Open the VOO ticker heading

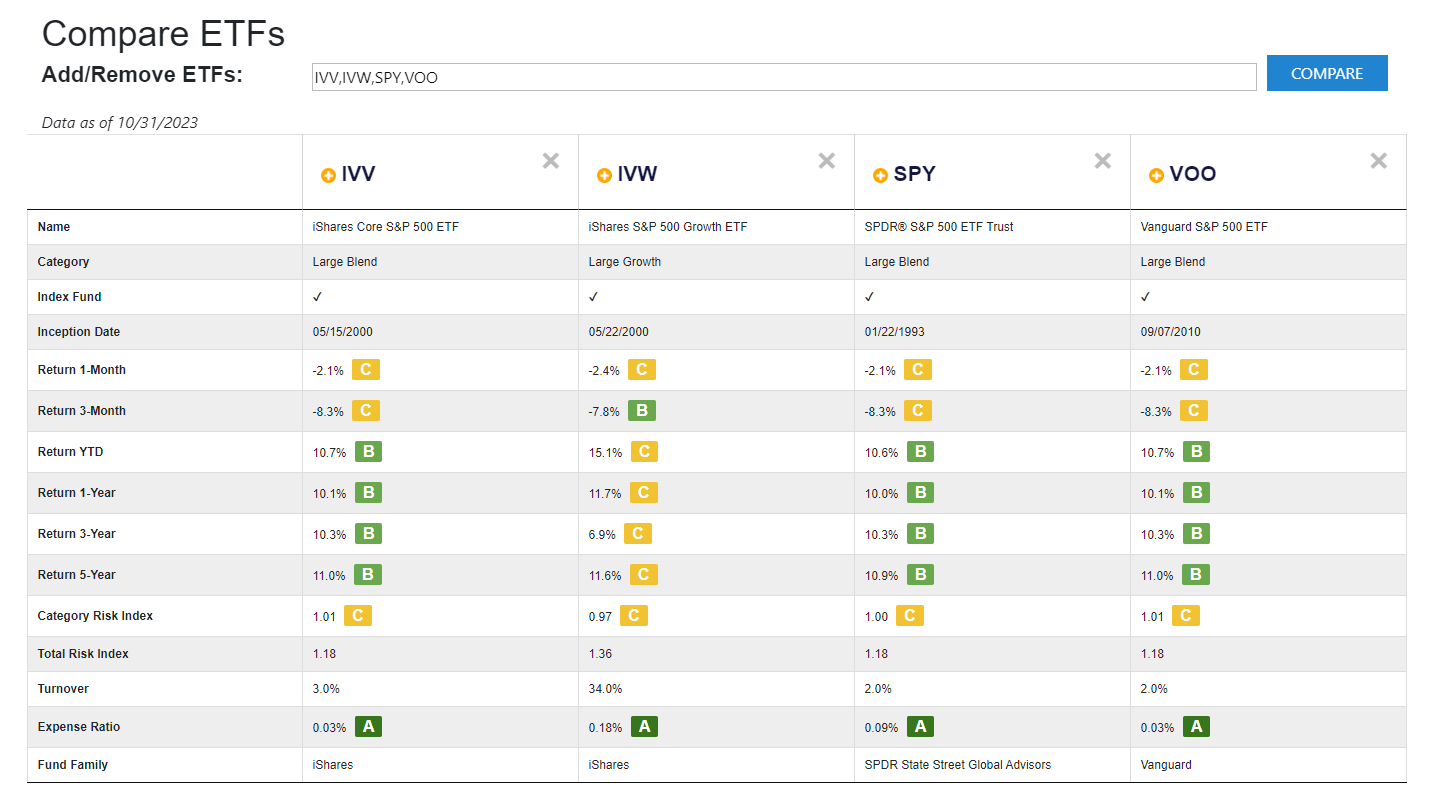point(1193,174)
